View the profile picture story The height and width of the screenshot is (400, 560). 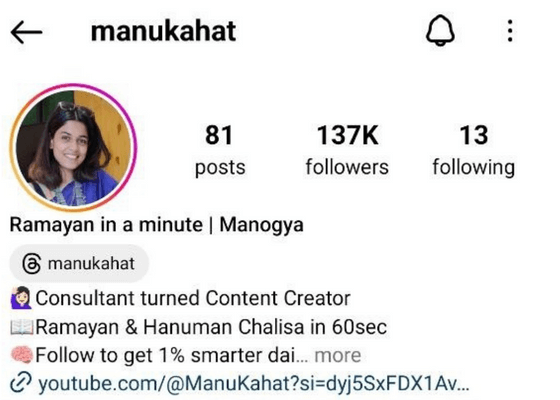73,148
